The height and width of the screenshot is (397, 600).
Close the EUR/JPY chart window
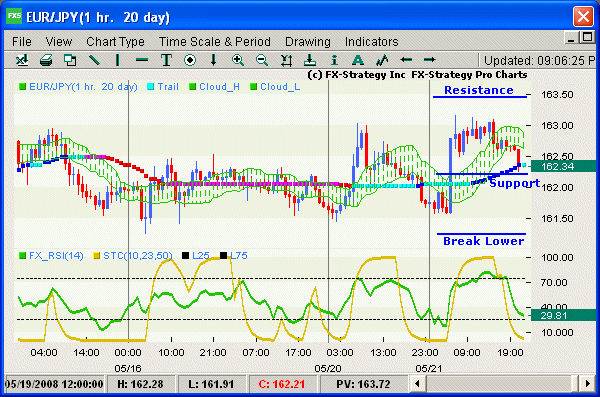pyautogui.click(x=583, y=17)
